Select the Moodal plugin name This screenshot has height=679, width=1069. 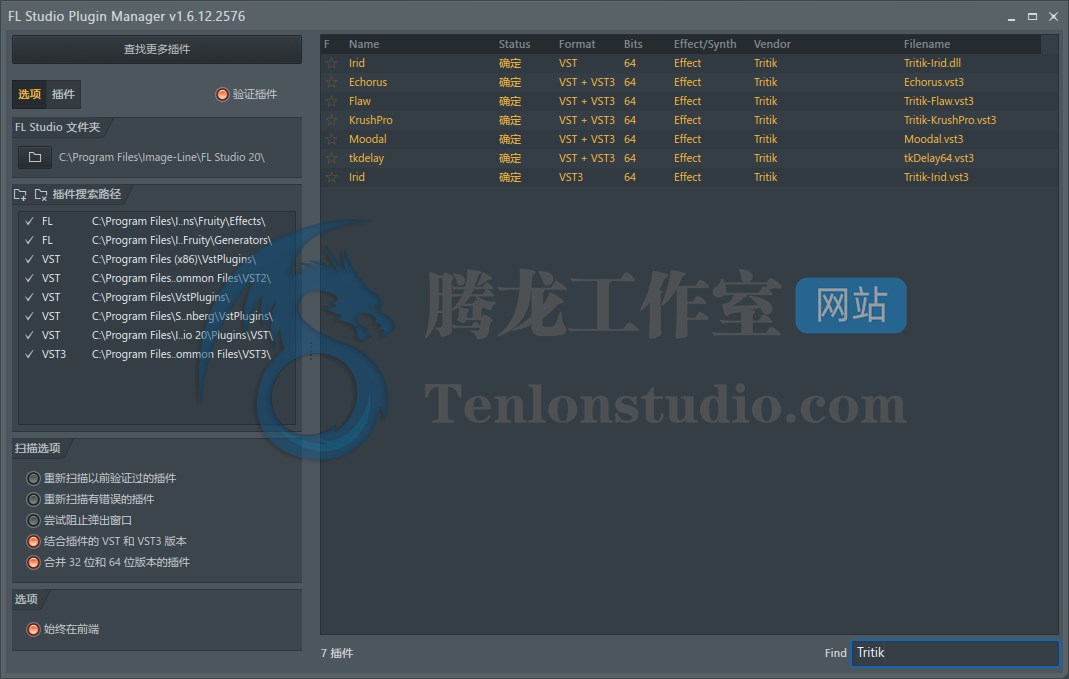tap(367, 140)
